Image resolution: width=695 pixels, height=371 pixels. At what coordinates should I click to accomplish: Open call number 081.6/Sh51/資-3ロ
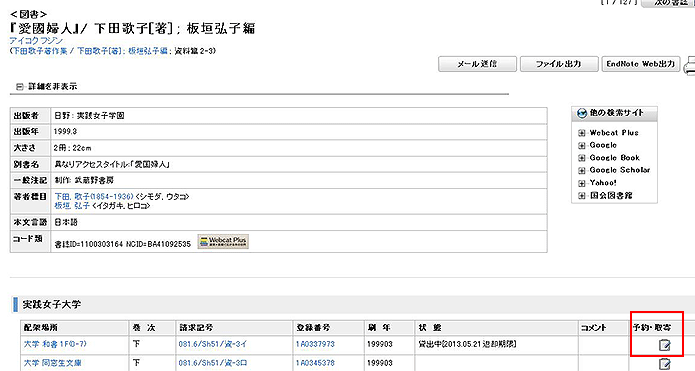[213, 363]
